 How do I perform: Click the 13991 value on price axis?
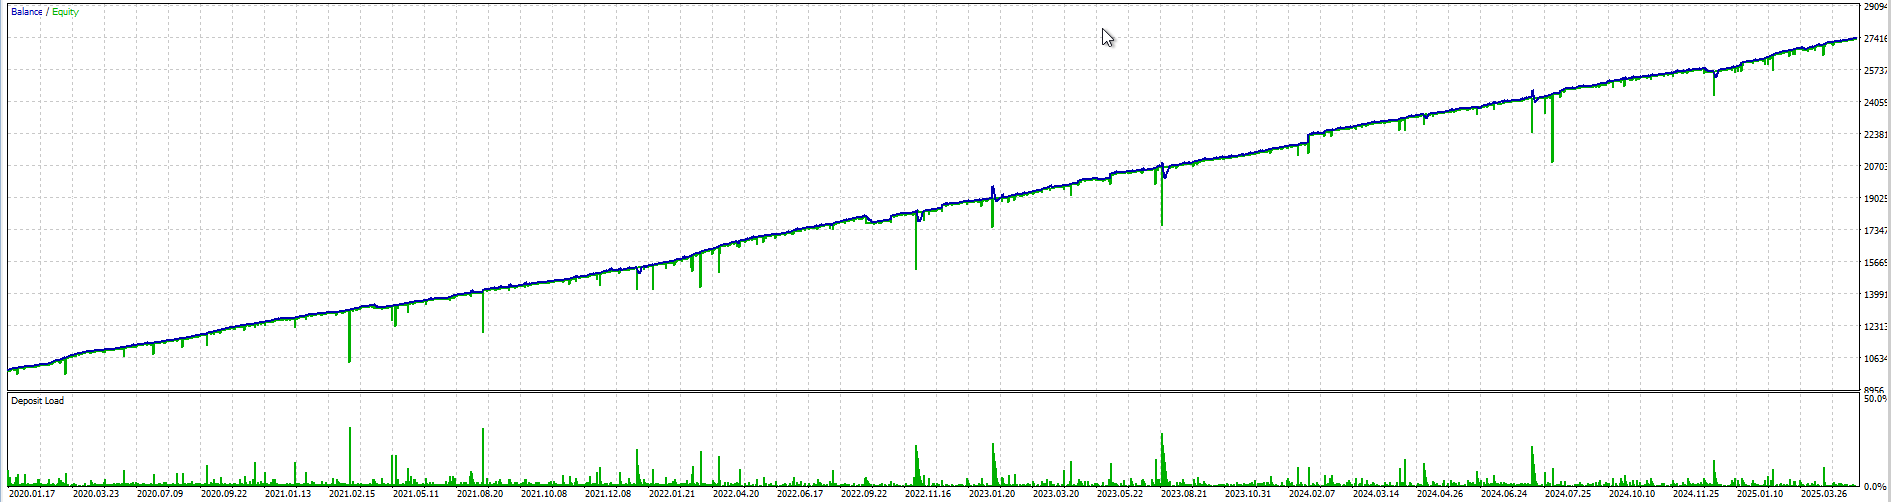pyautogui.click(x=1875, y=295)
